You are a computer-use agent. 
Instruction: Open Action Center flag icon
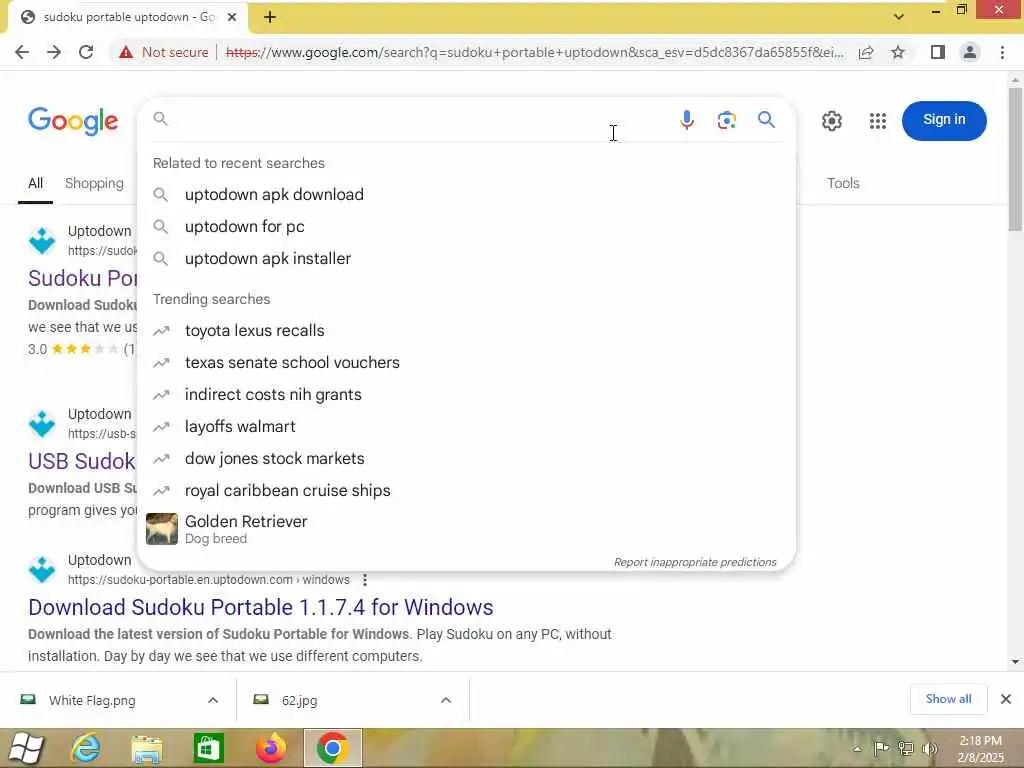[x=881, y=748]
